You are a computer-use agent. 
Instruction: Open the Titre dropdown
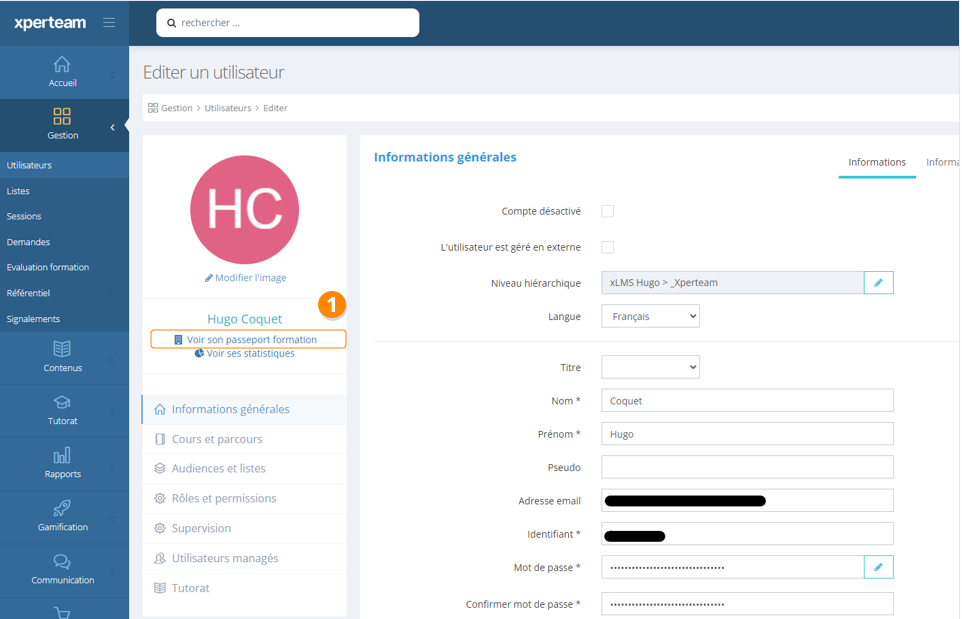pos(649,367)
